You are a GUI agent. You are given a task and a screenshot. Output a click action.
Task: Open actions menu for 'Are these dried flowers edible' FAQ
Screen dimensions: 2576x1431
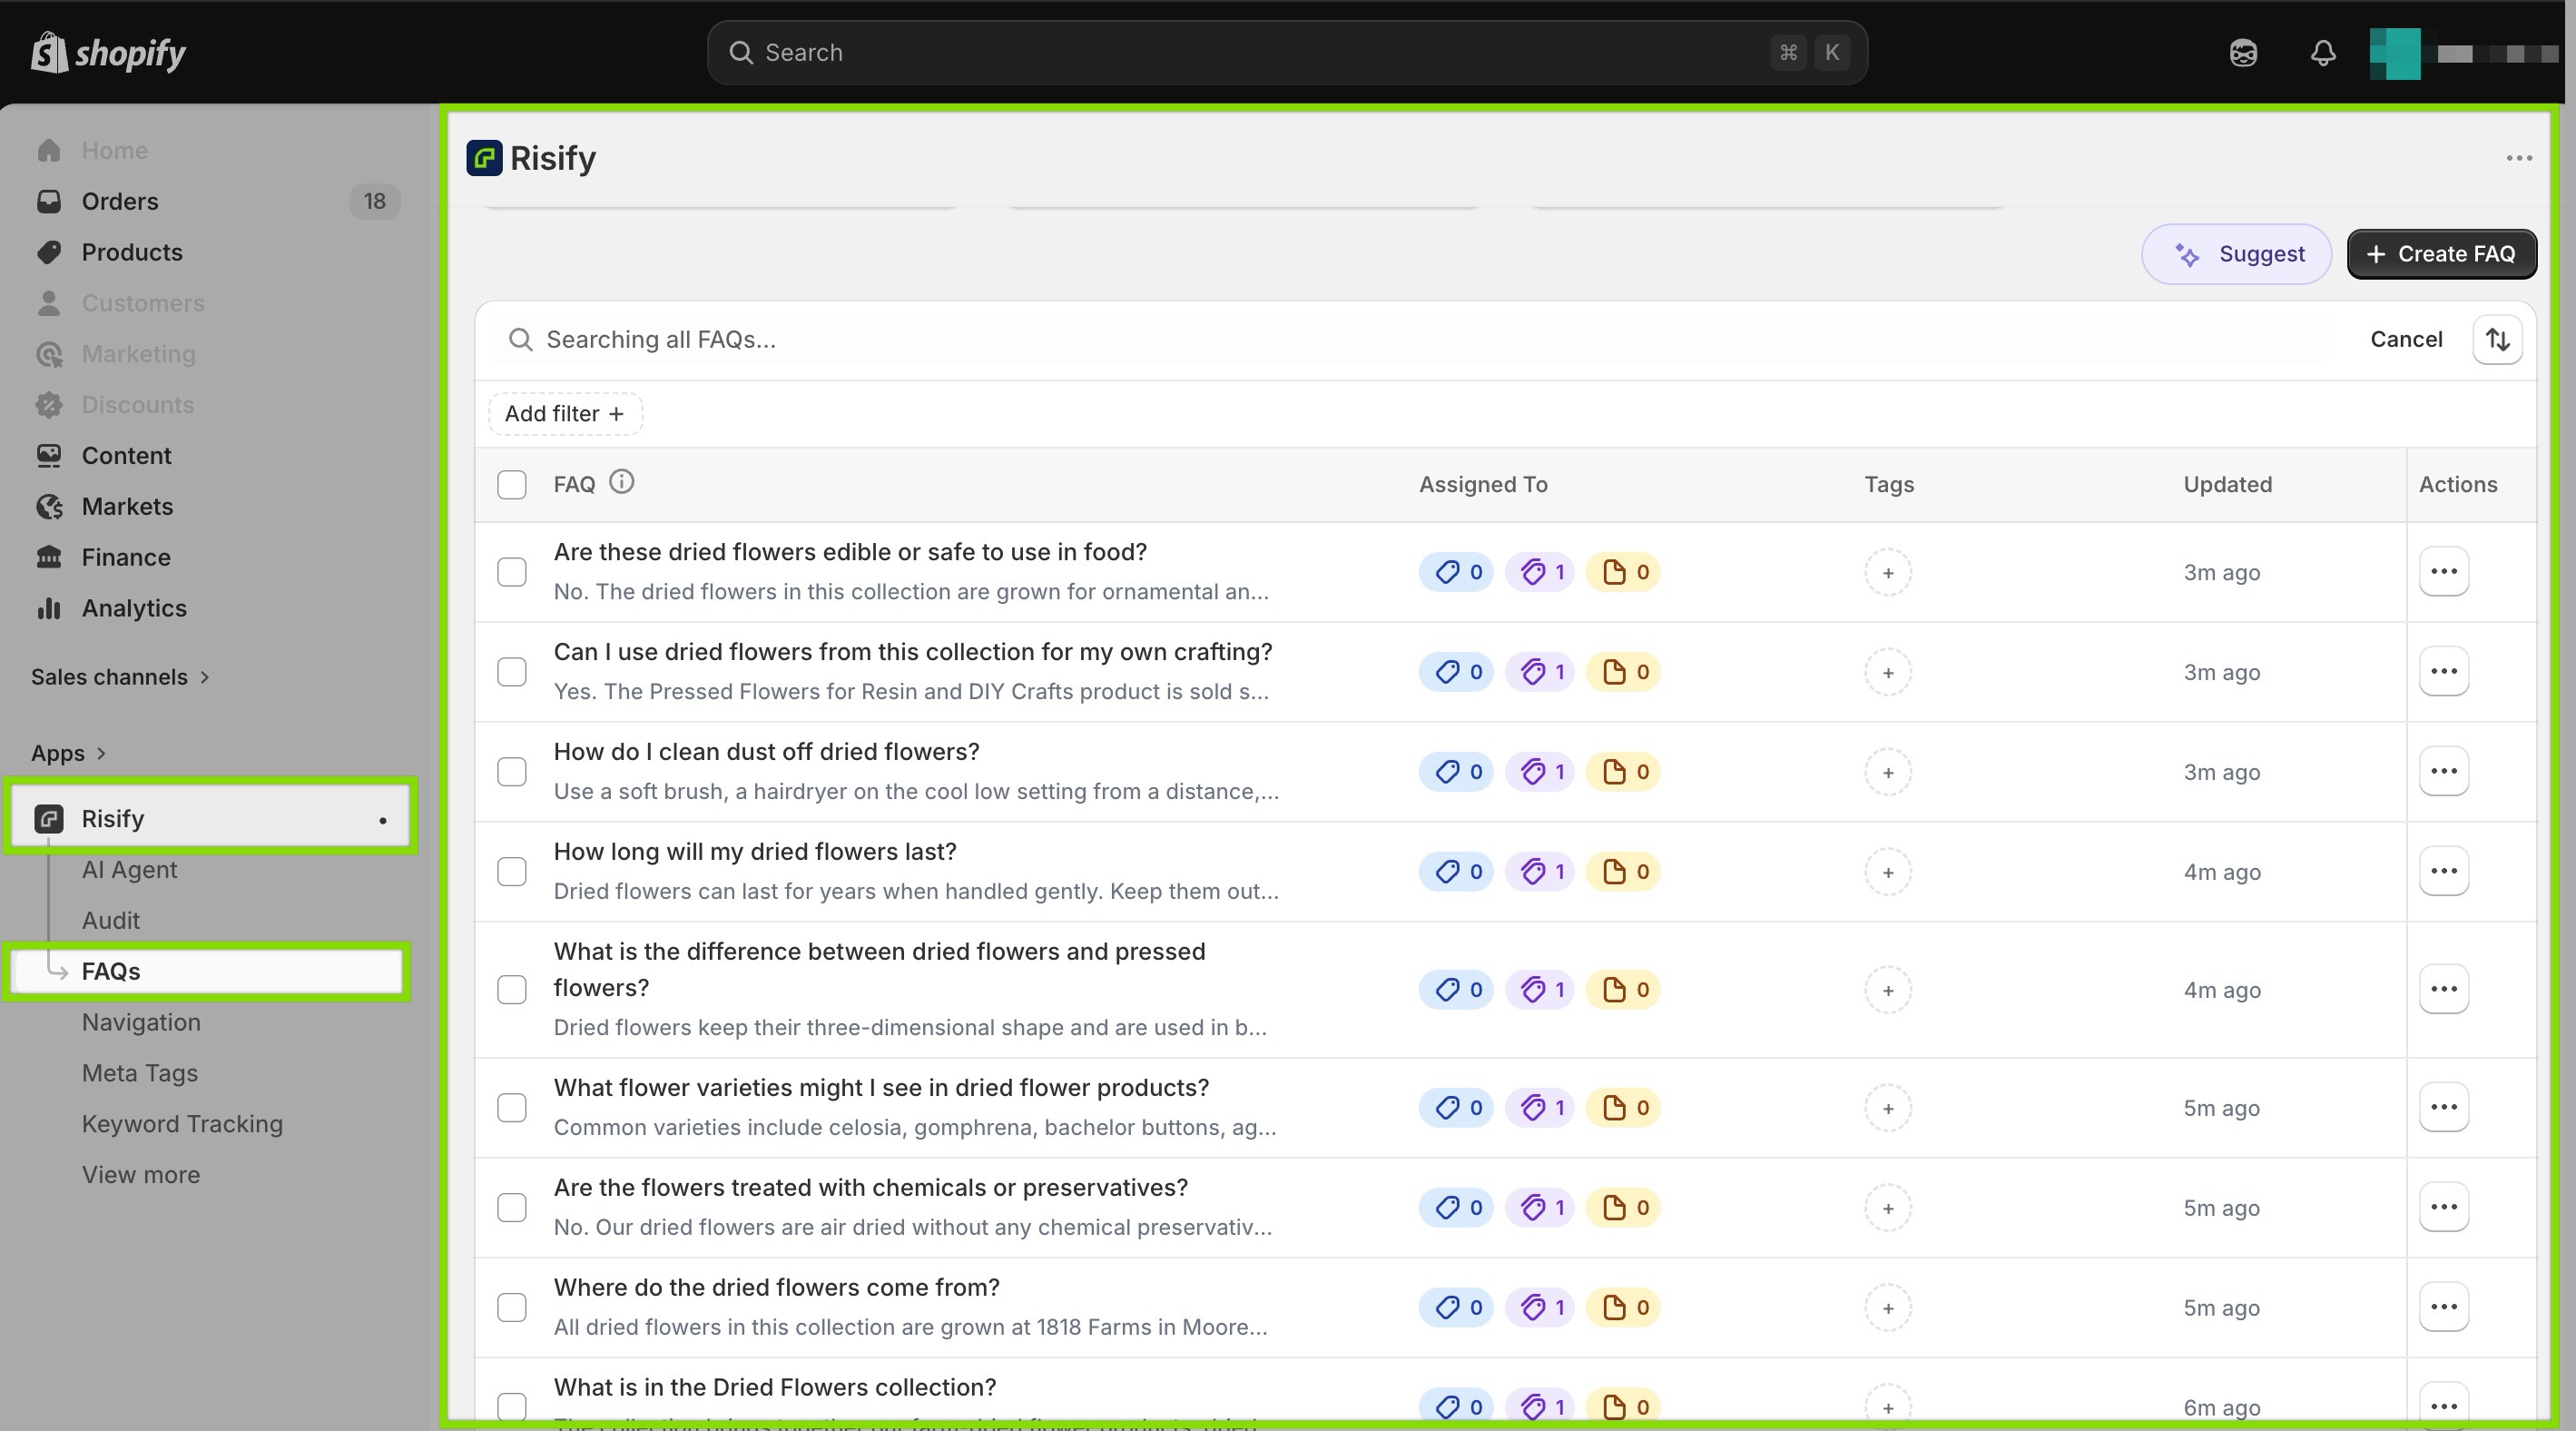point(2443,571)
